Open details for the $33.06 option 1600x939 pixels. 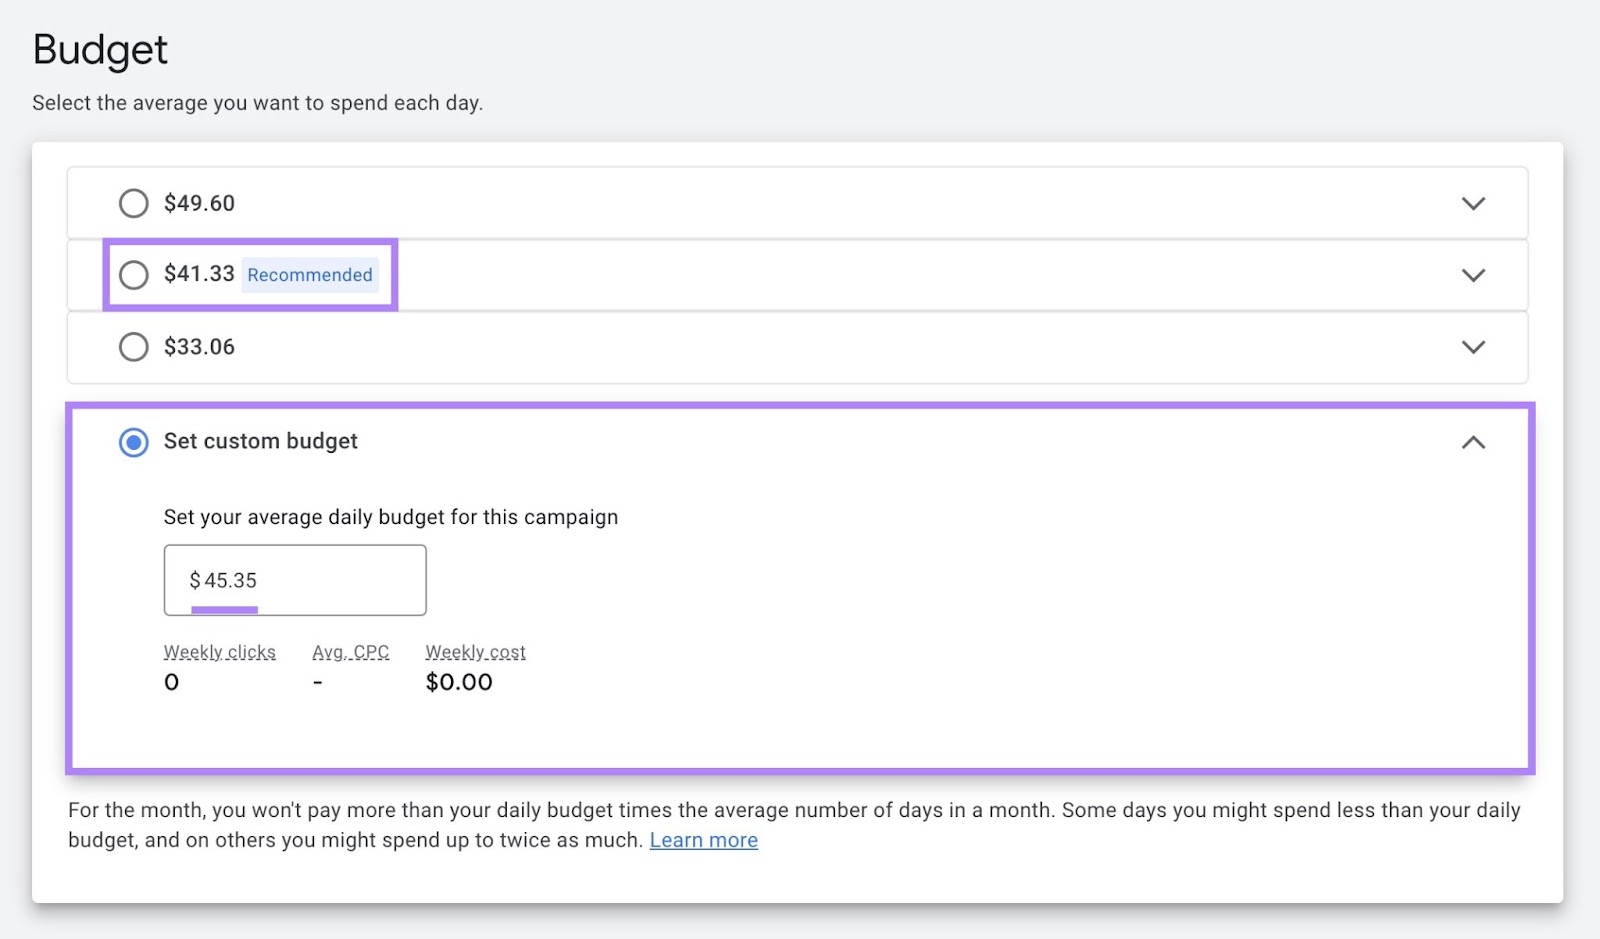pyautogui.click(x=1472, y=346)
